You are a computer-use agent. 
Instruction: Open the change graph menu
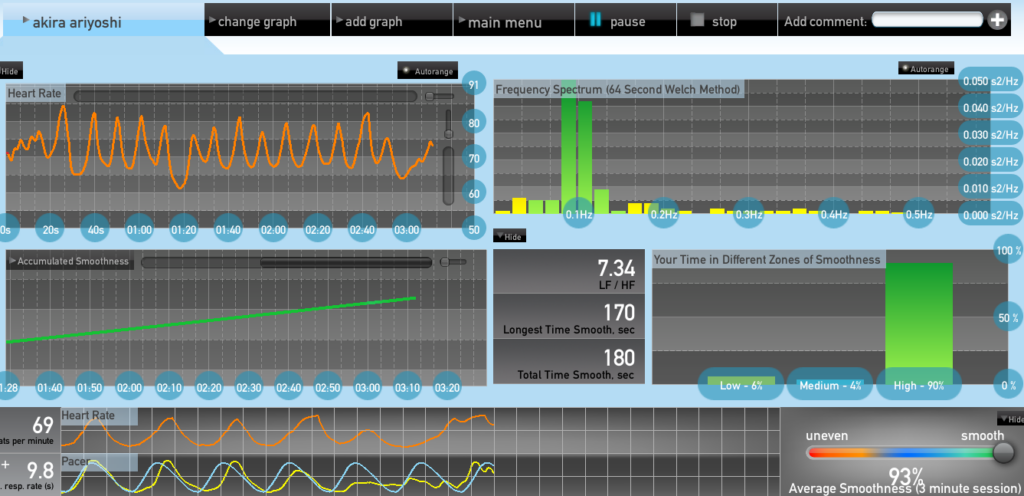(x=256, y=21)
